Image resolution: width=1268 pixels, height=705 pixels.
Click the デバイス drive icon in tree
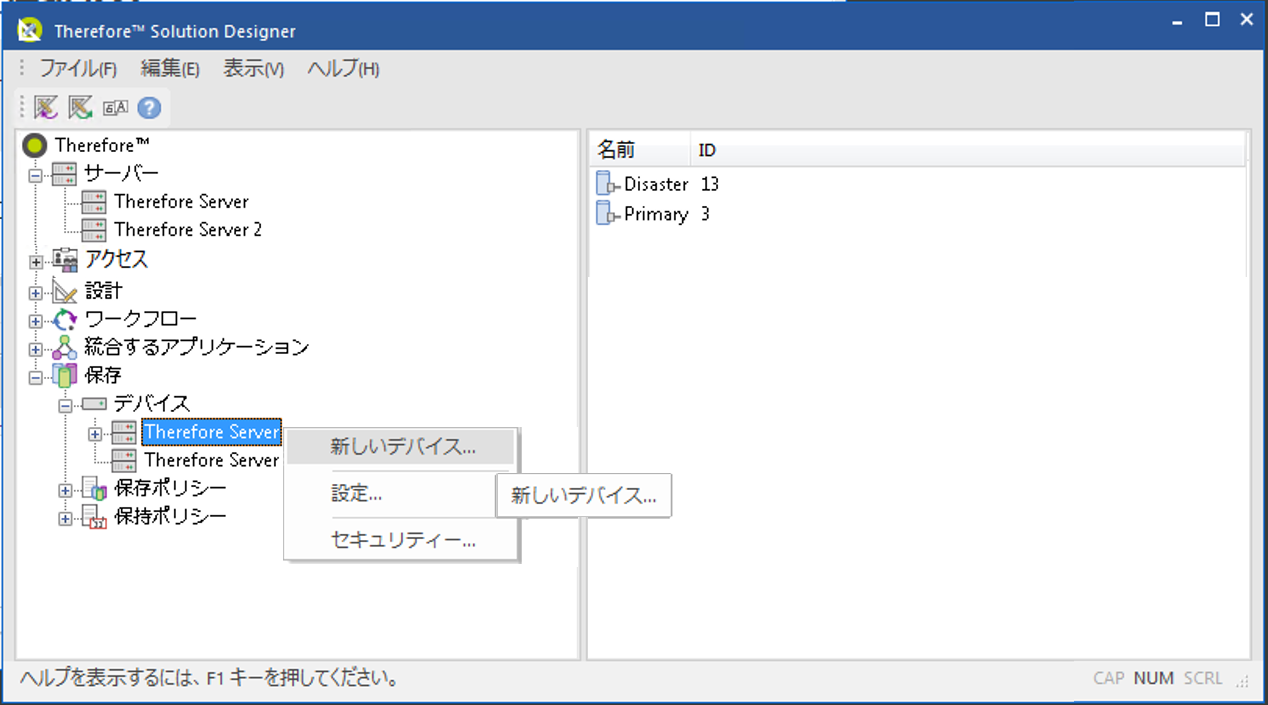tap(94, 404)
